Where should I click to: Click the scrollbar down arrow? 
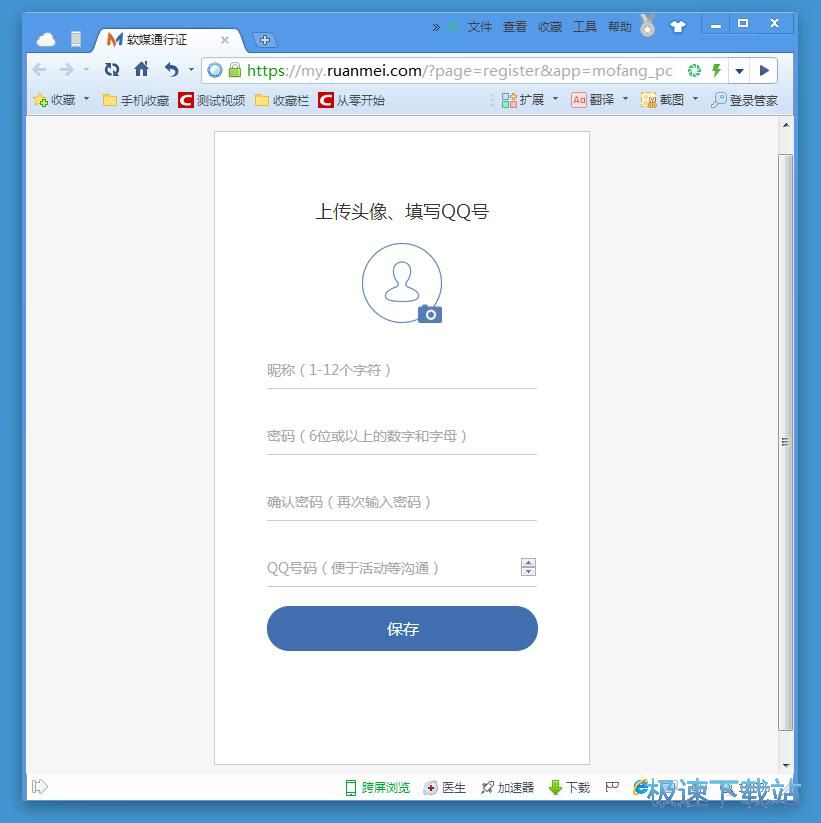(786, 766)
